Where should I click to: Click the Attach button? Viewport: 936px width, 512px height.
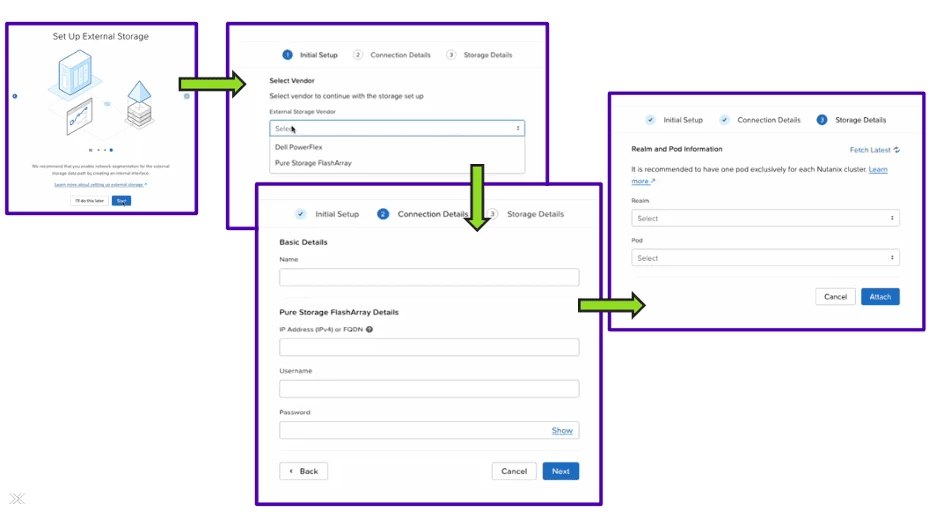880,297
